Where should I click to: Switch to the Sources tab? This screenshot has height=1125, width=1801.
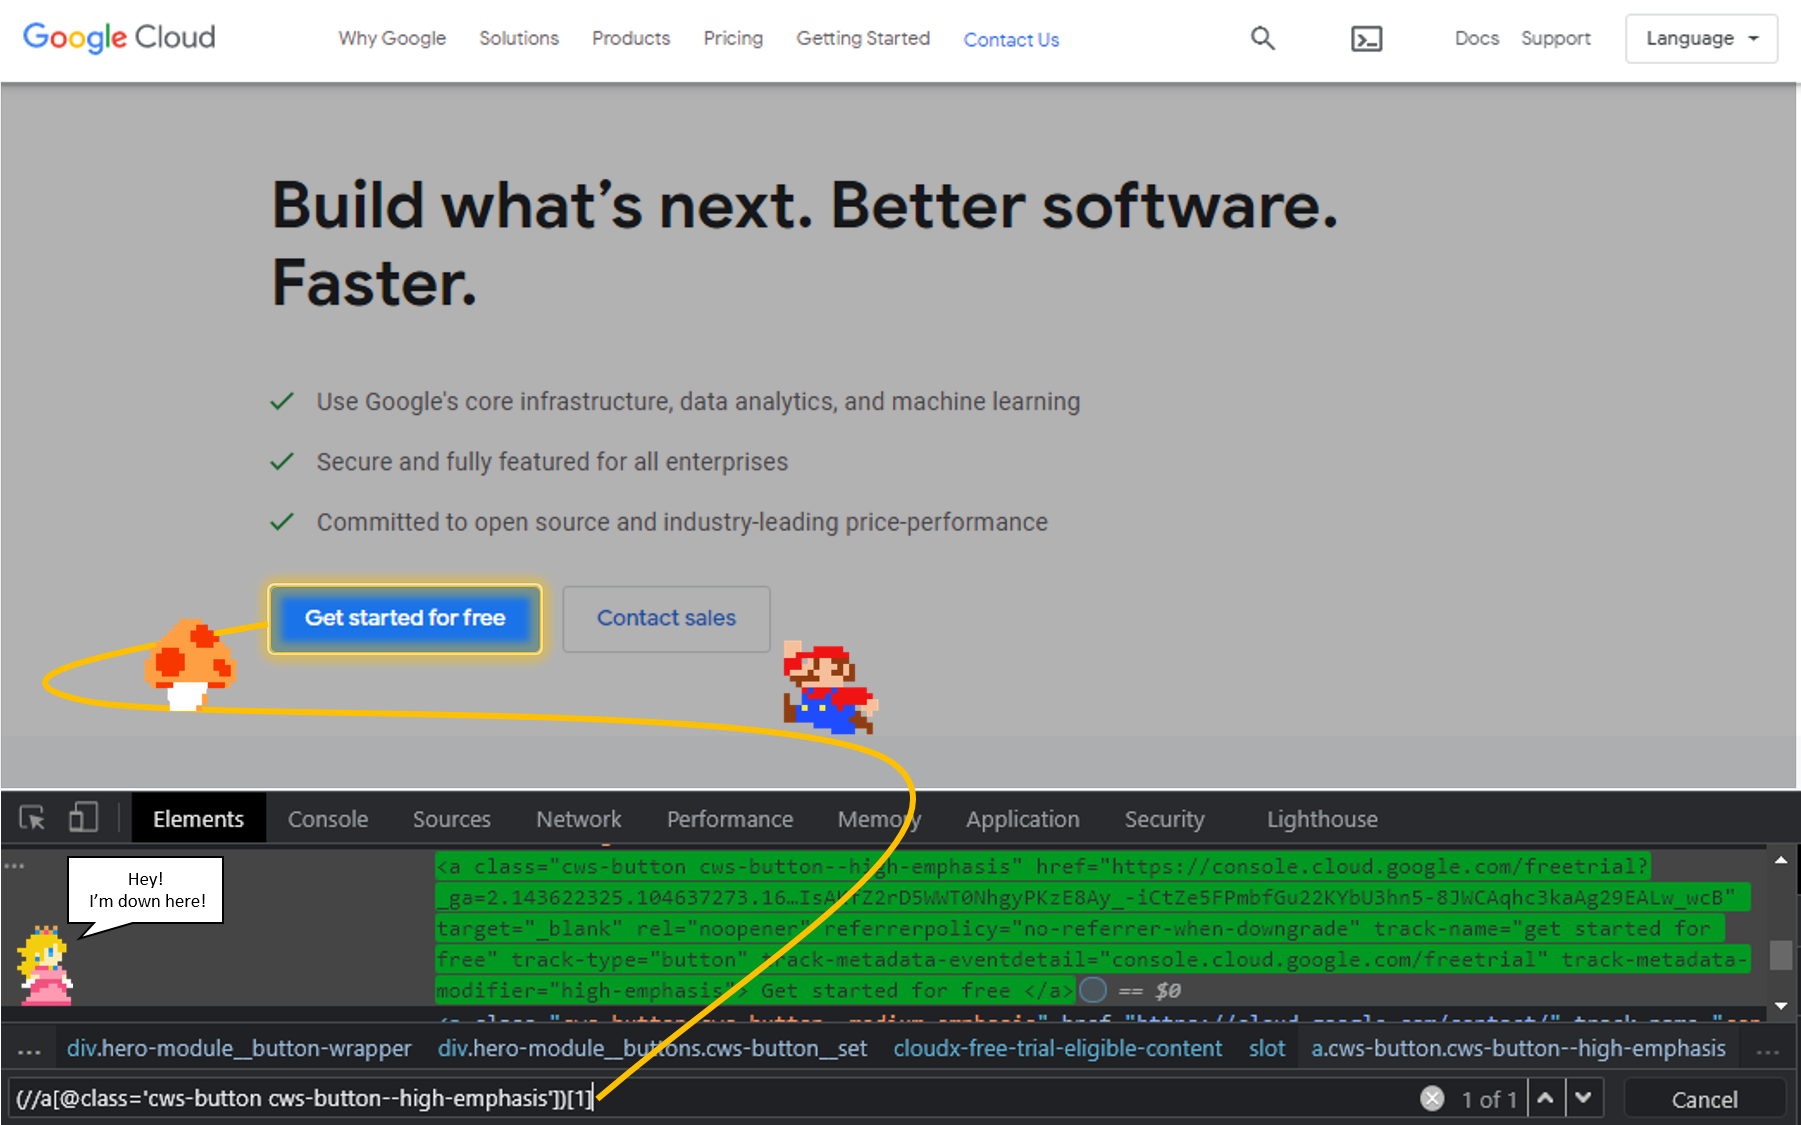coord(452,819)
